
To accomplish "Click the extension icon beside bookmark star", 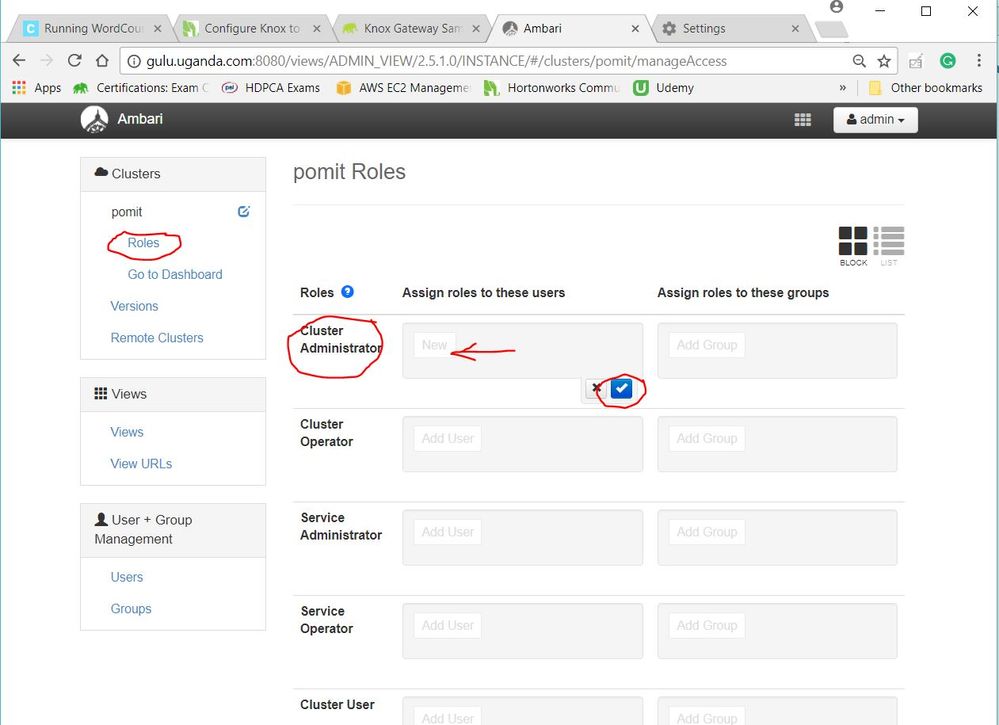I will click(x=916, y=61).
